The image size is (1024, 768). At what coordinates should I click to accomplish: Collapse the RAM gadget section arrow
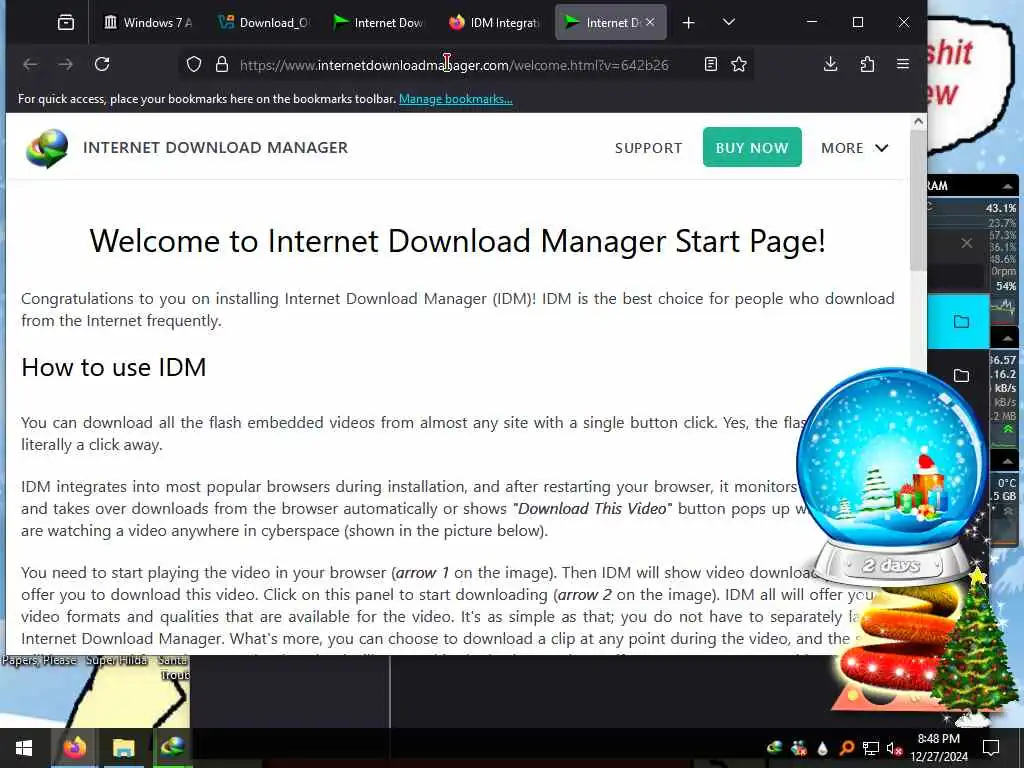point(1008,186)
